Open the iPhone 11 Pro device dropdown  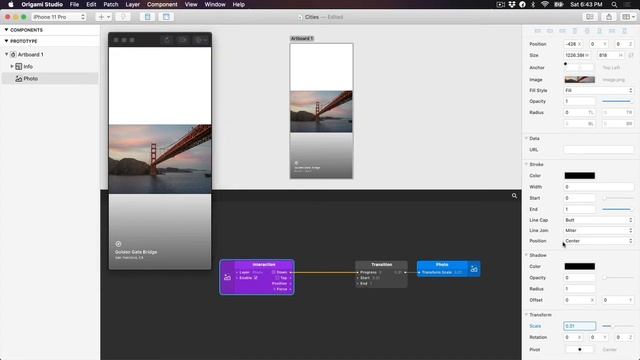pos(59,17)
